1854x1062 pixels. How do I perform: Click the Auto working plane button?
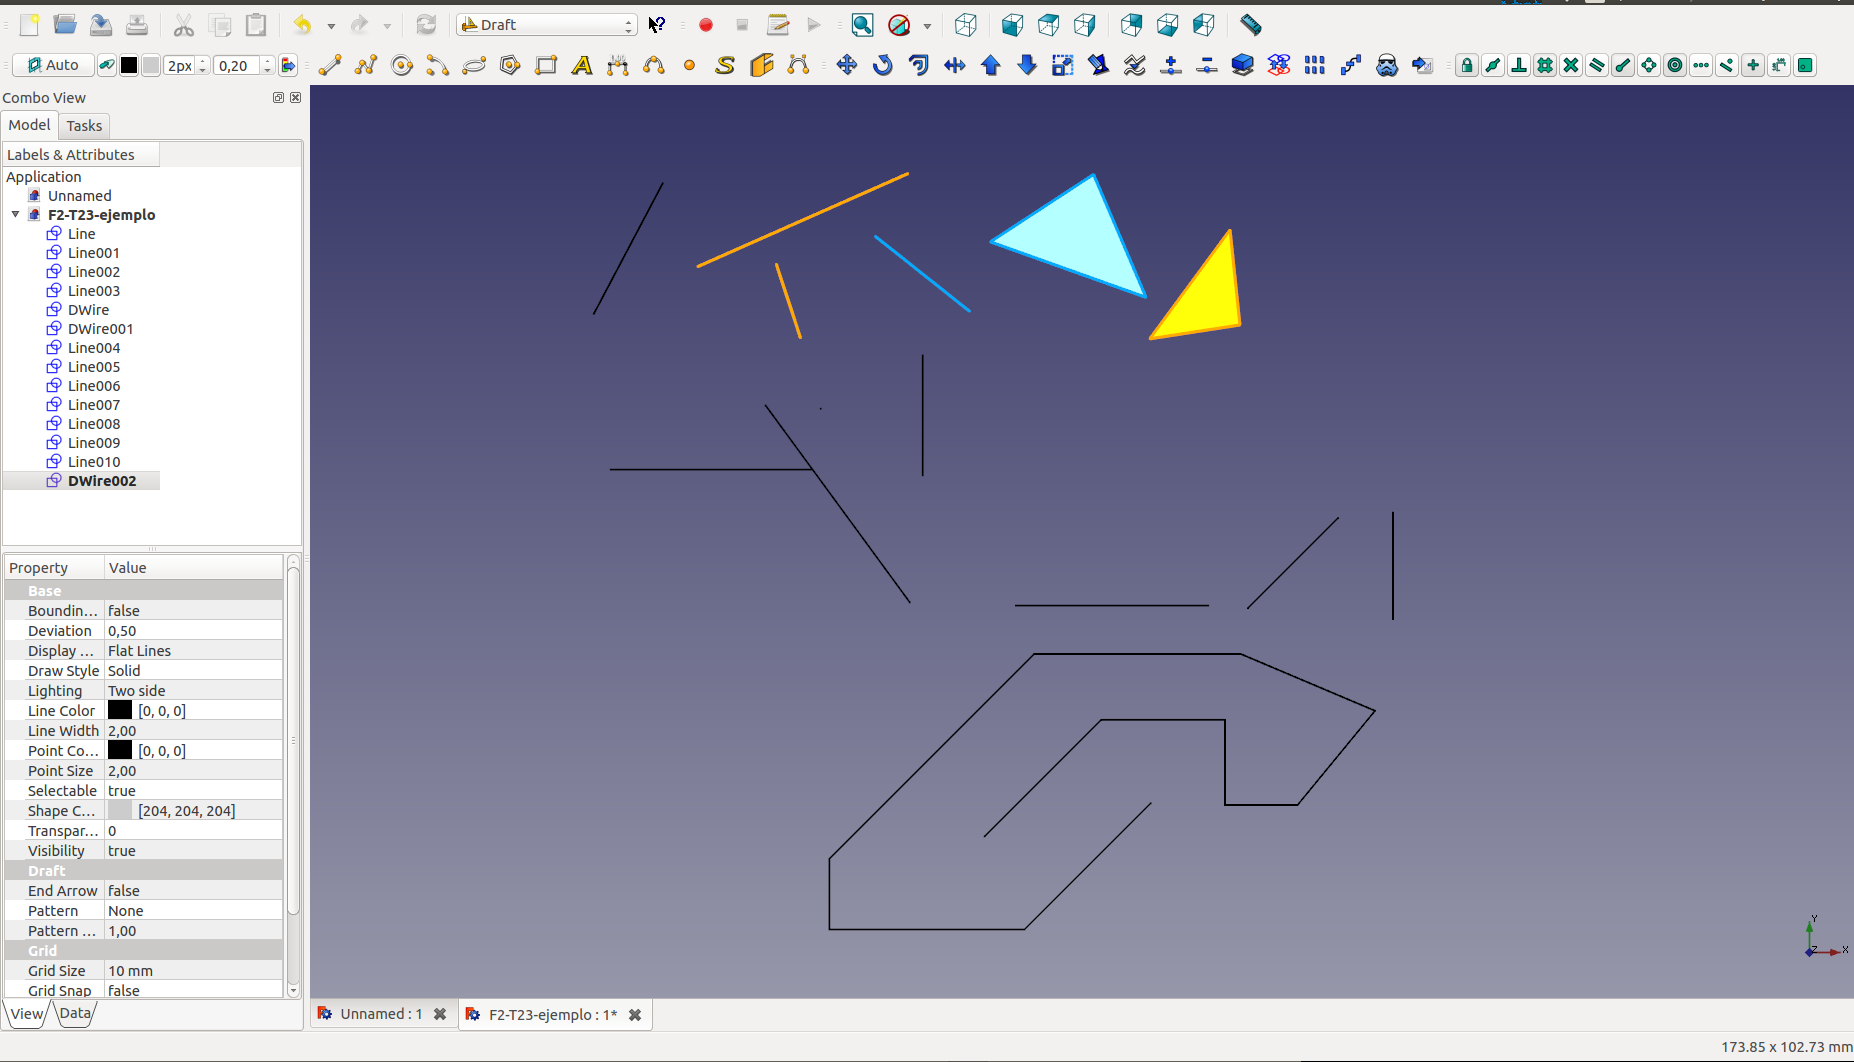click(53, 66)
